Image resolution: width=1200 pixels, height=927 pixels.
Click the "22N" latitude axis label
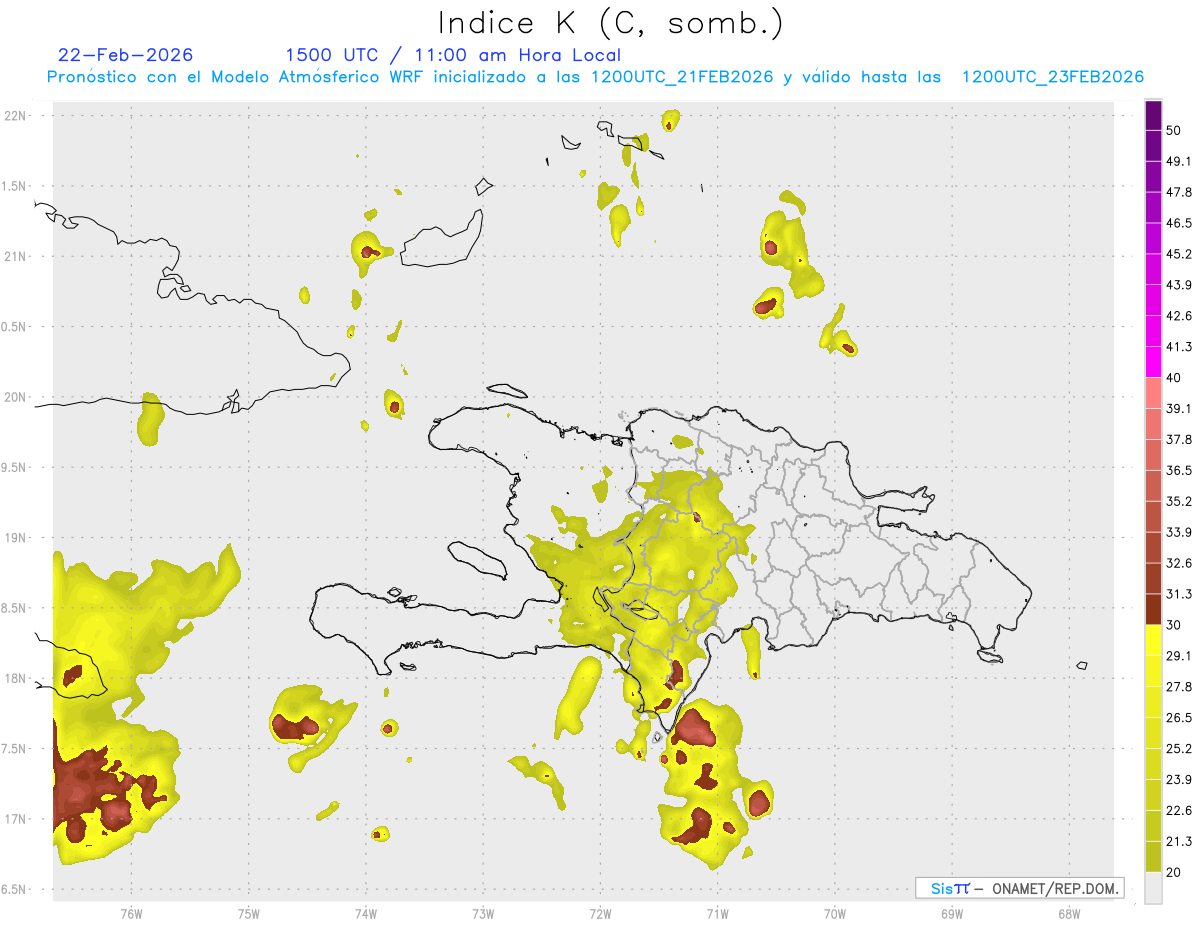pyautogui.click(x=17, y=116)
